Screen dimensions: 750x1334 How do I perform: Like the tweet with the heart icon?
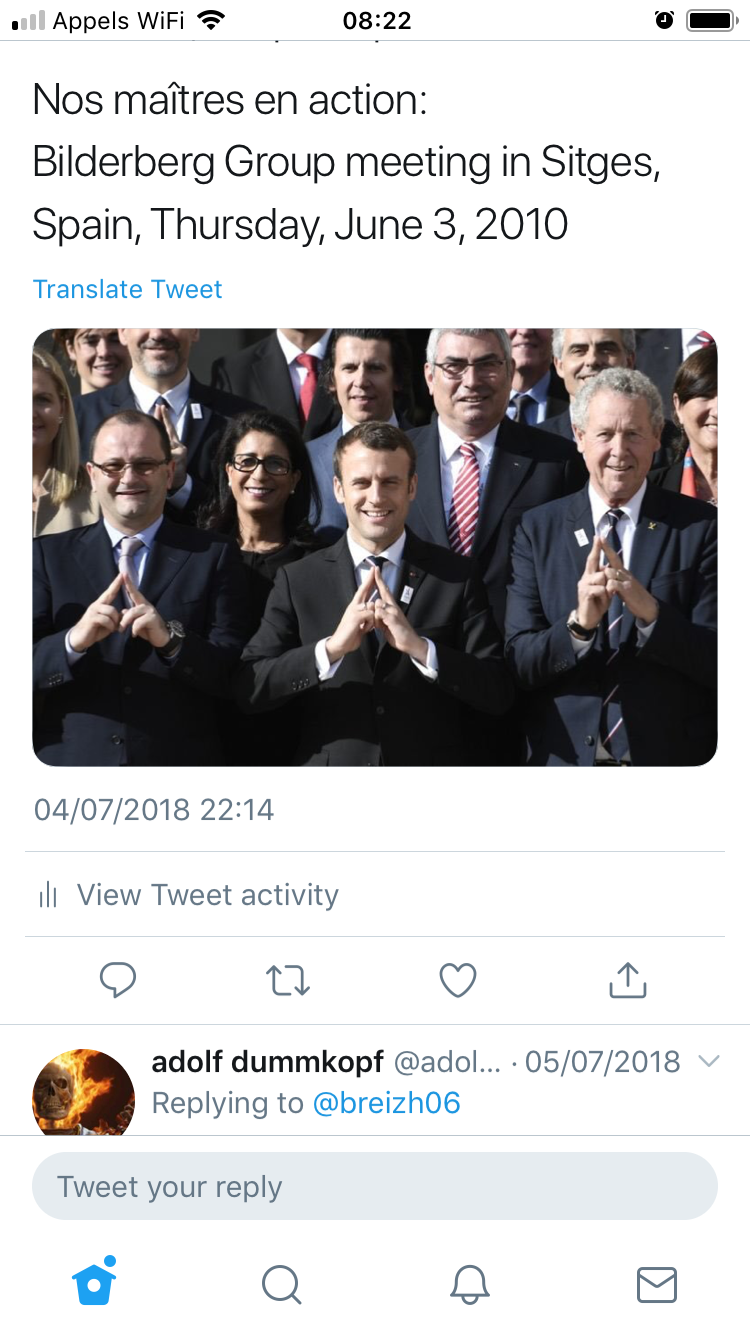point(458,980)
